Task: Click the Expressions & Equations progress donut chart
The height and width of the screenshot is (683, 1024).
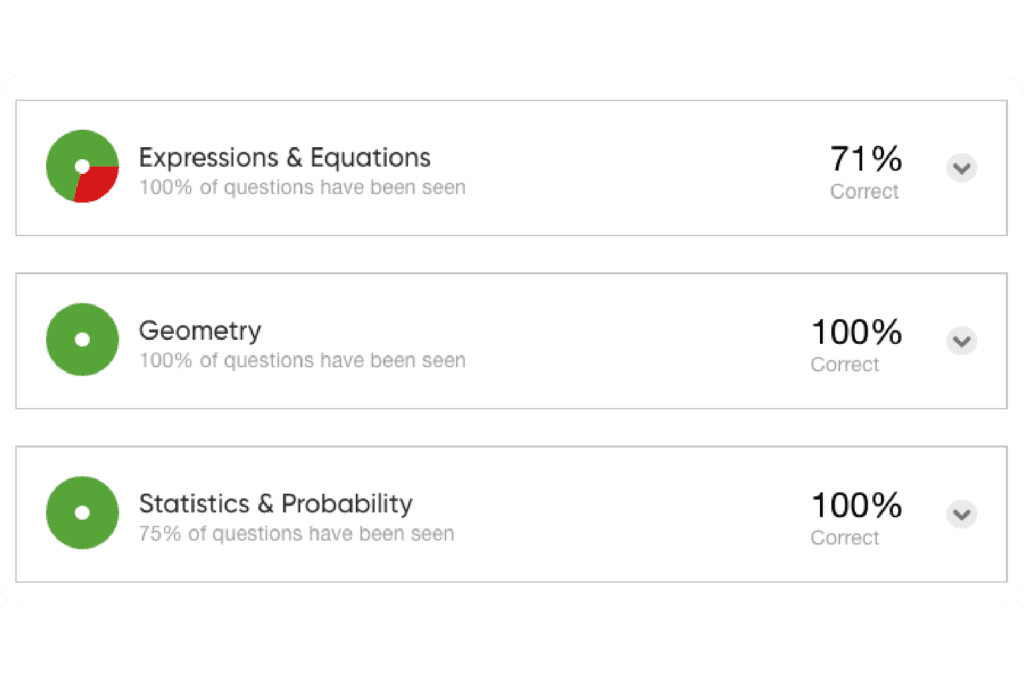Action: coord(83,166)
